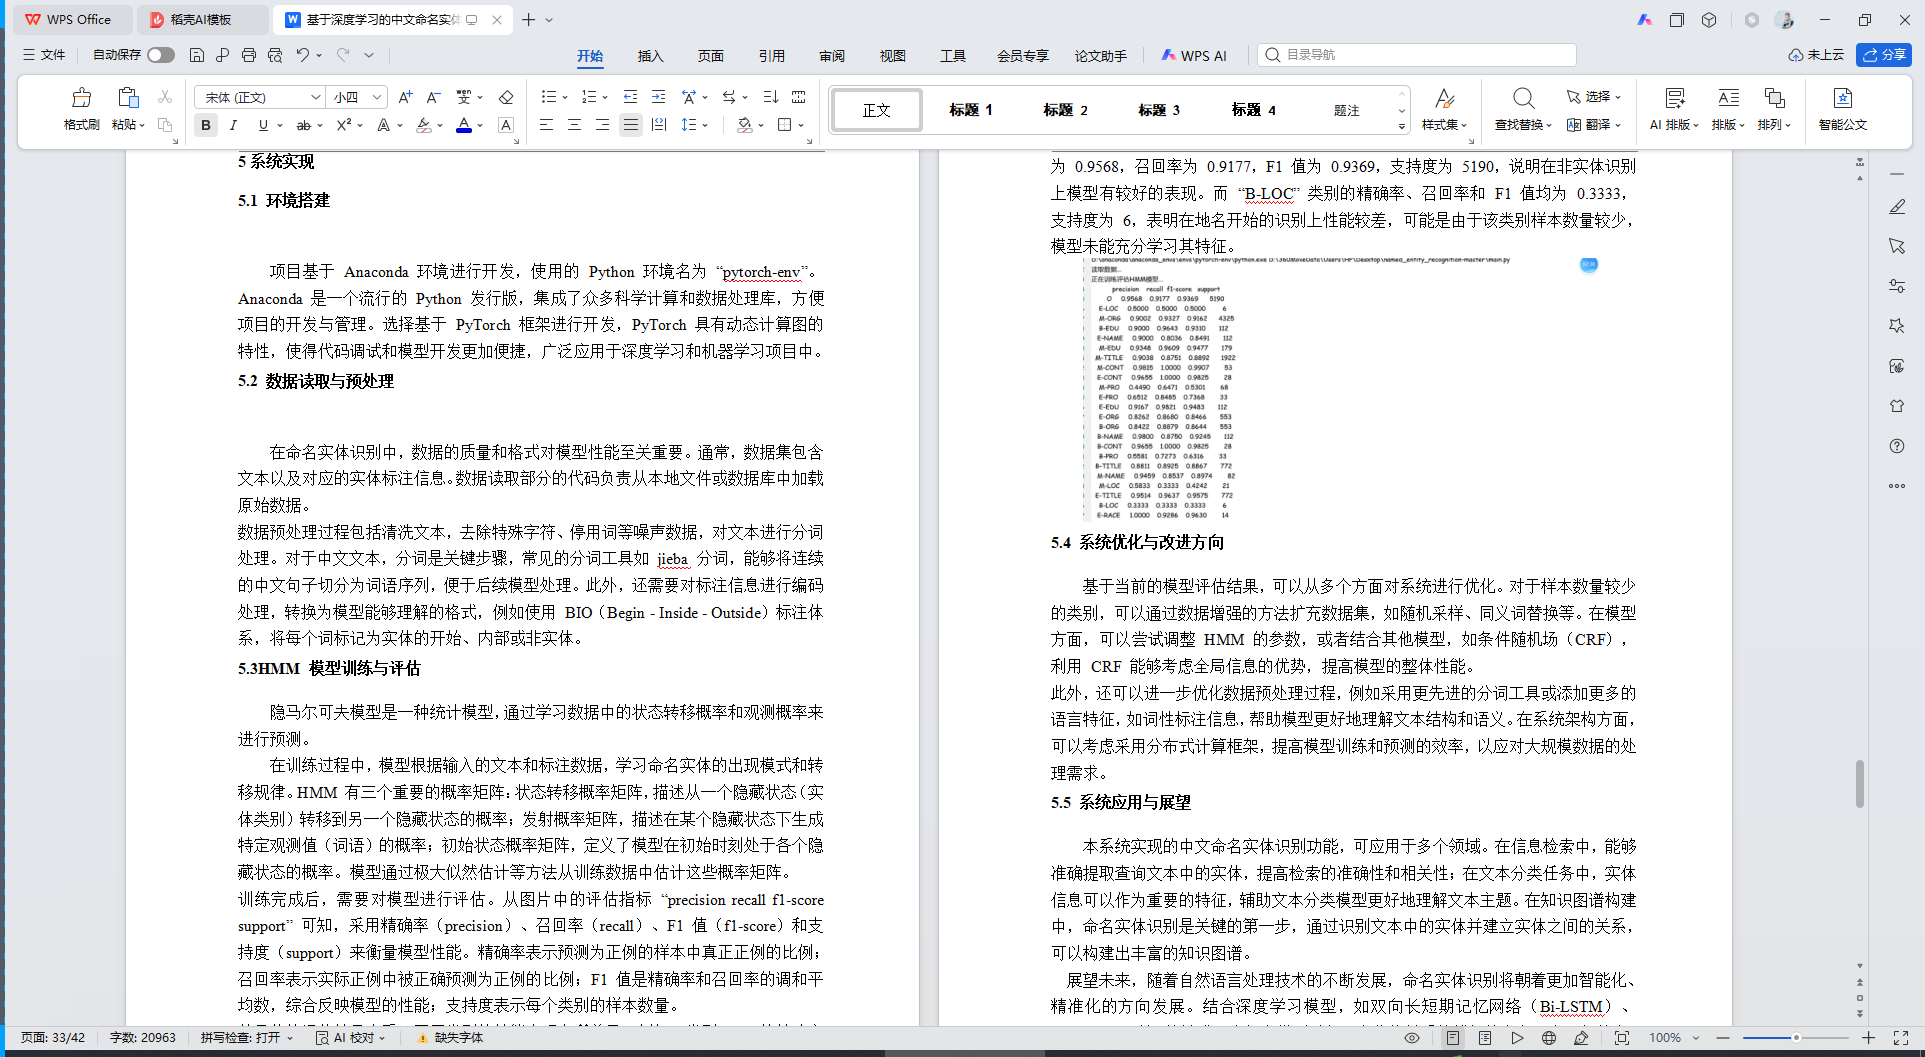Open the View (视图) ribbon tab
The image size is (1925, 1057).
[x=893, y=56]
